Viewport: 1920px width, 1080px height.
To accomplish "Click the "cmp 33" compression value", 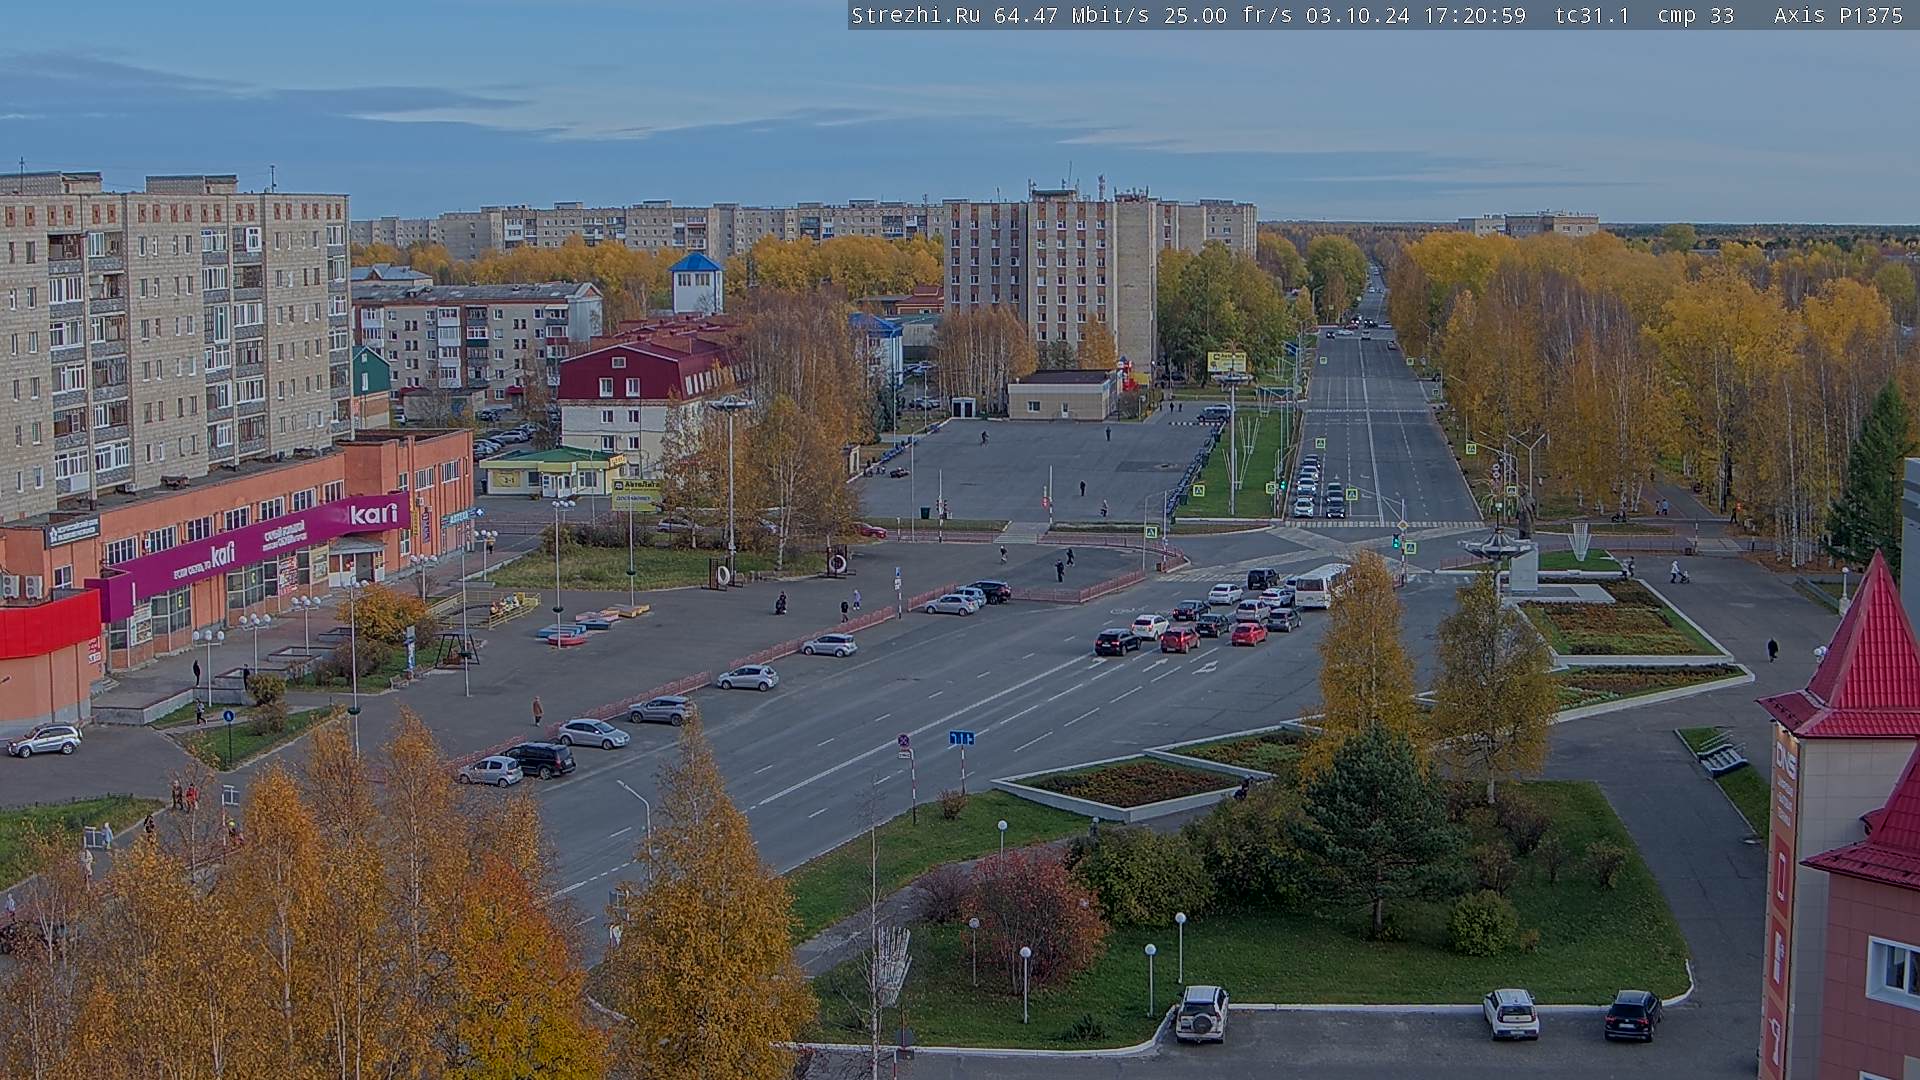I will 1695,15.
